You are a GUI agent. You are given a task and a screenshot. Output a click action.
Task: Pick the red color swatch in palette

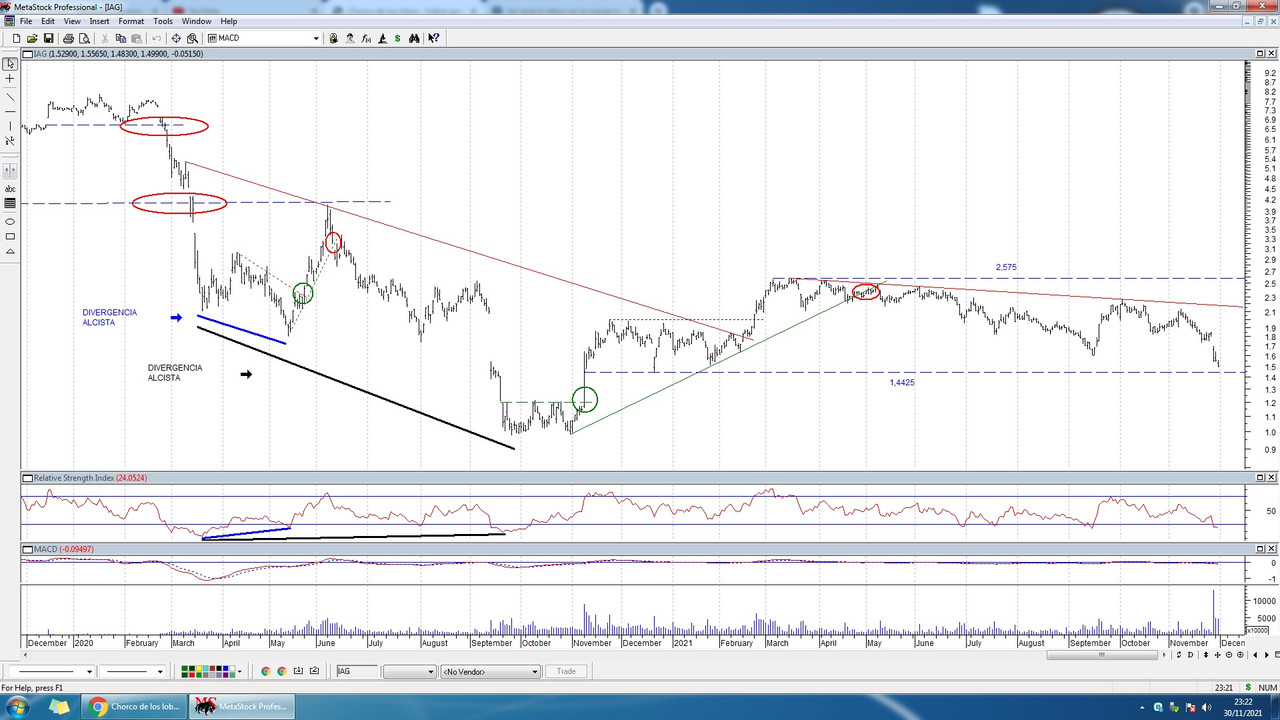click(x=192, y=675)
